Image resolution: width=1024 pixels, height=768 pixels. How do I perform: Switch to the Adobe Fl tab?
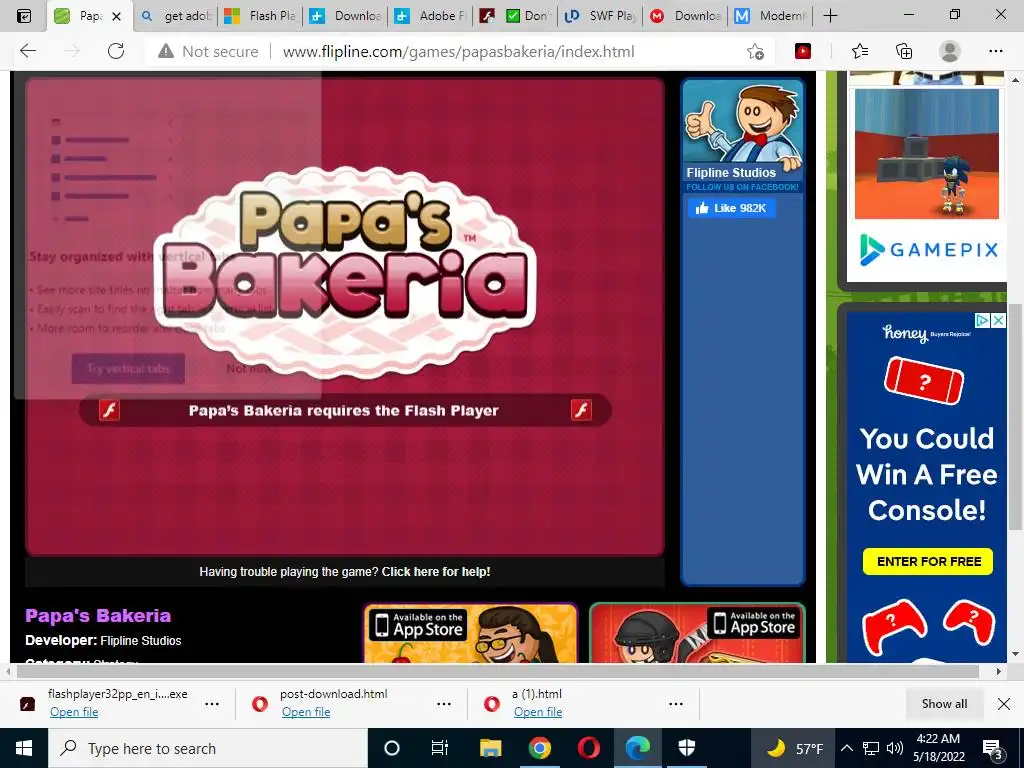point(430,16)
